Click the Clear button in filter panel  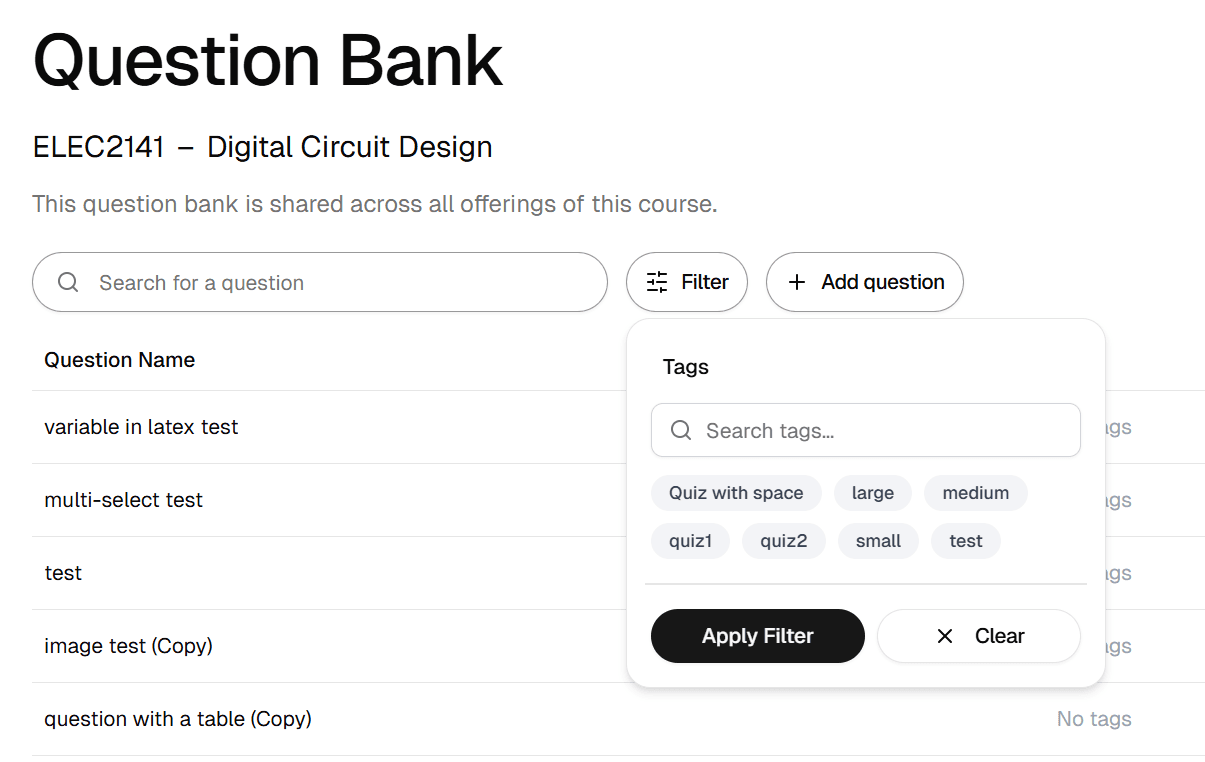click(978, 636)
